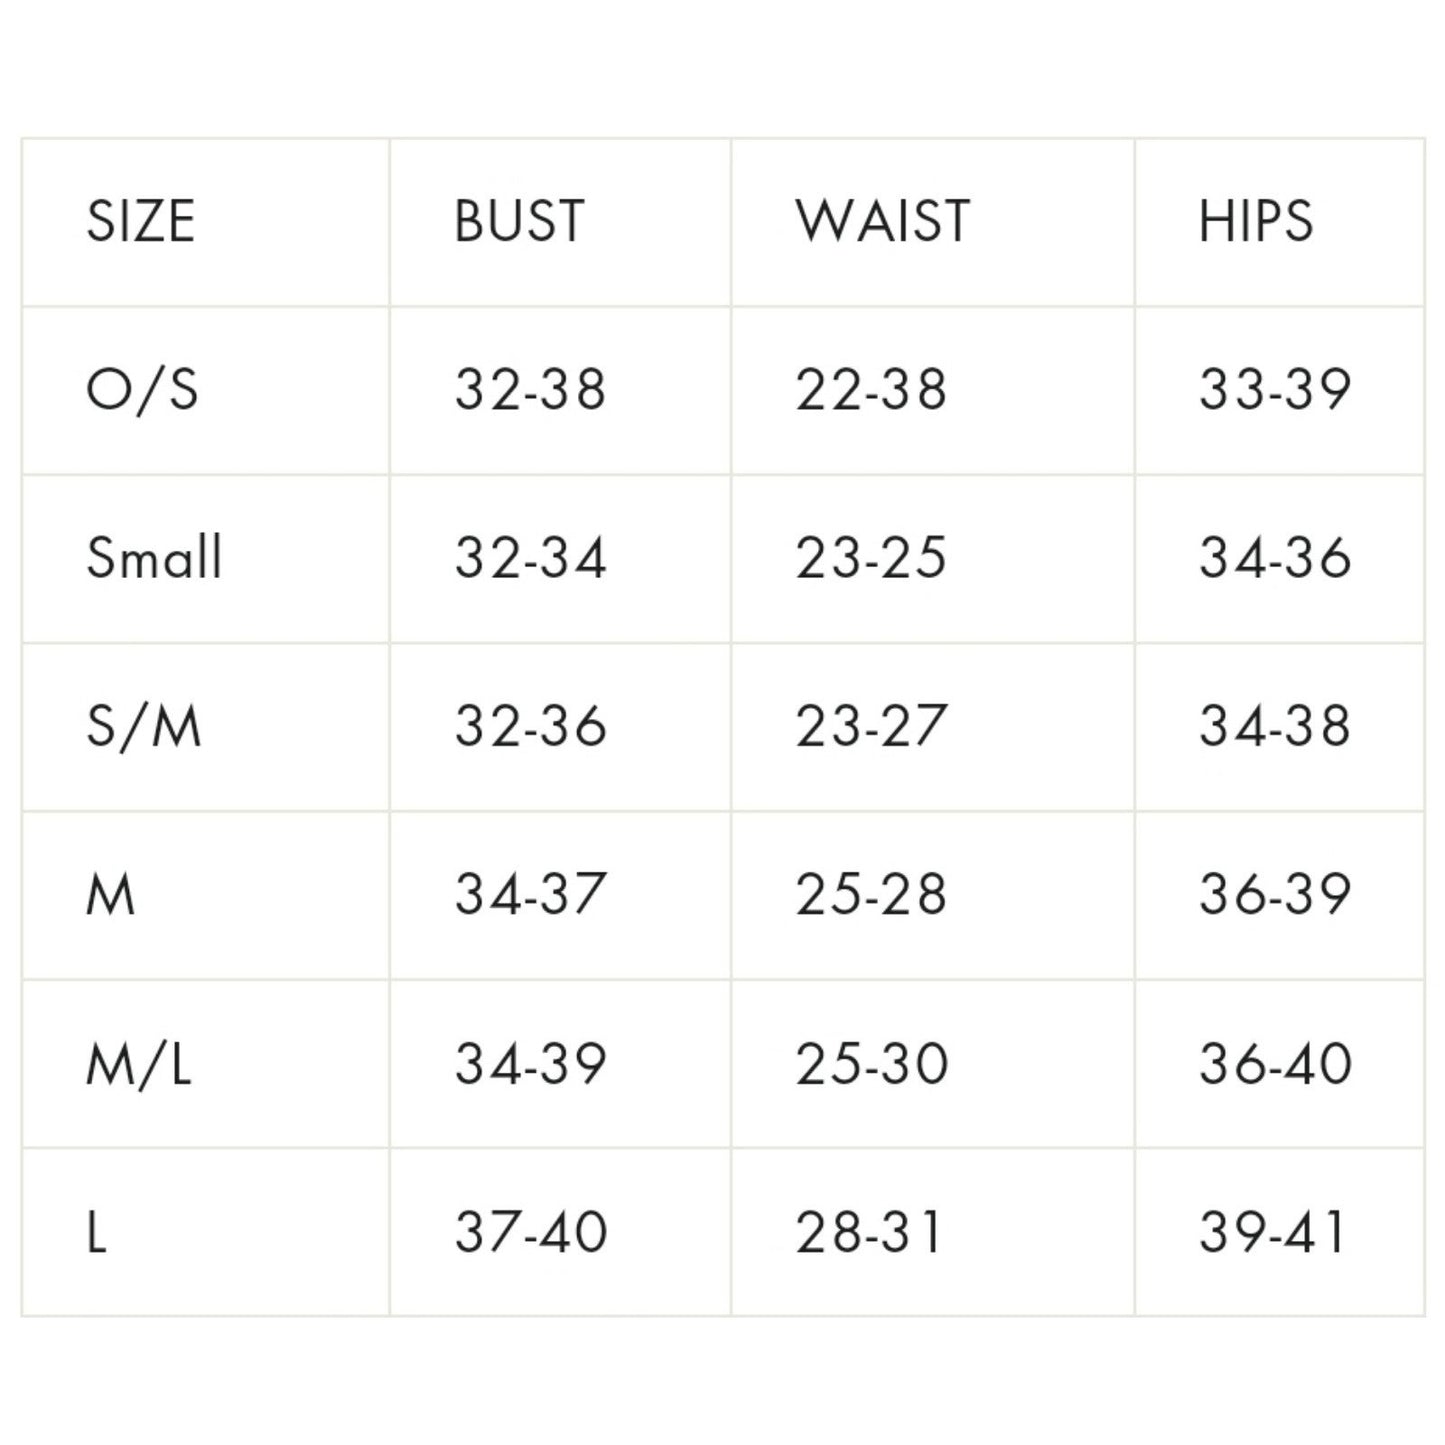Viewport: 1445px width, 1445px height.
Task: Click bust value 34-37 for M
Action: tap(531, 894)
